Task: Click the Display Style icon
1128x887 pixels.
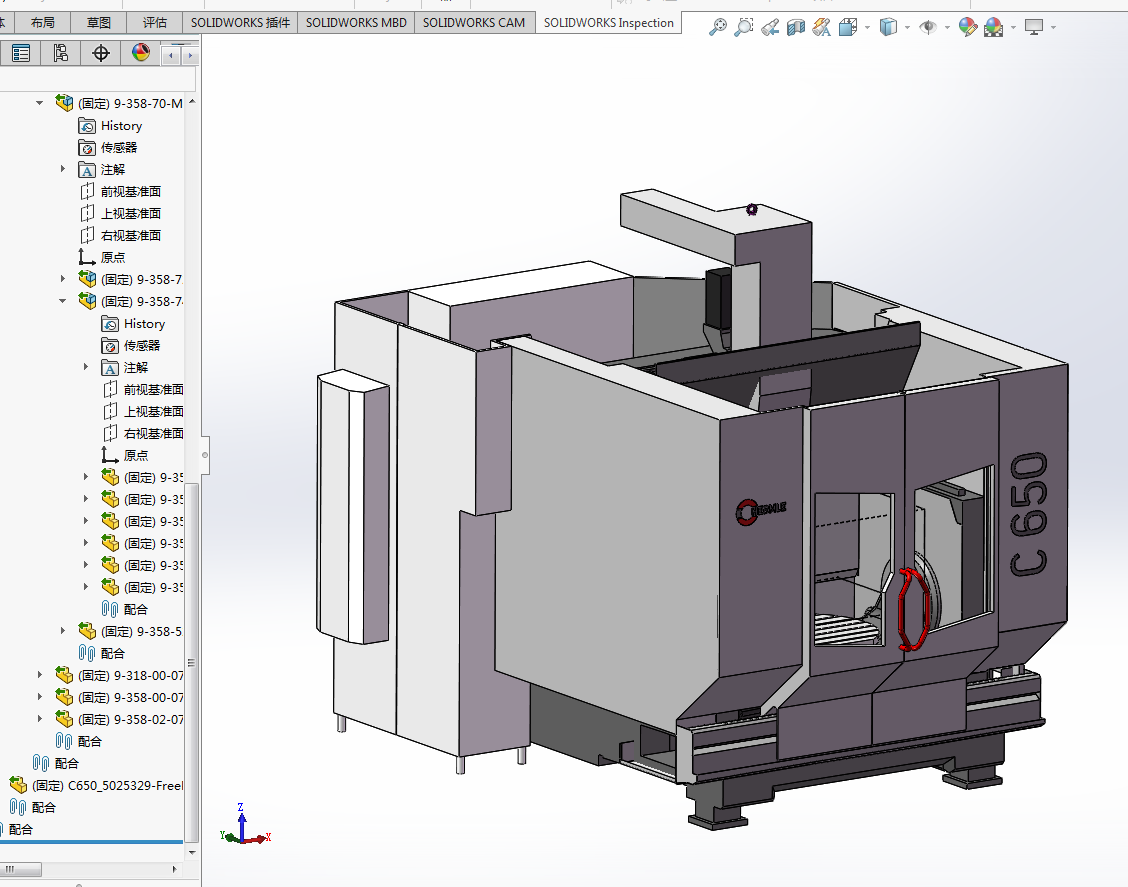Action: [x=888, y=27]
